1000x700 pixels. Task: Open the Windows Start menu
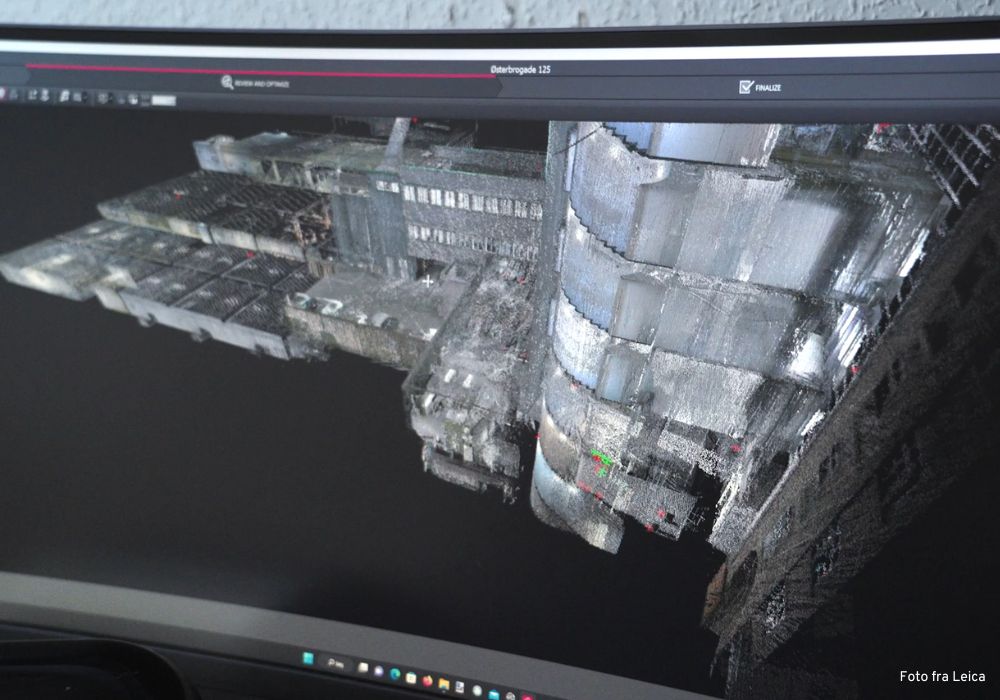[308, 659]
